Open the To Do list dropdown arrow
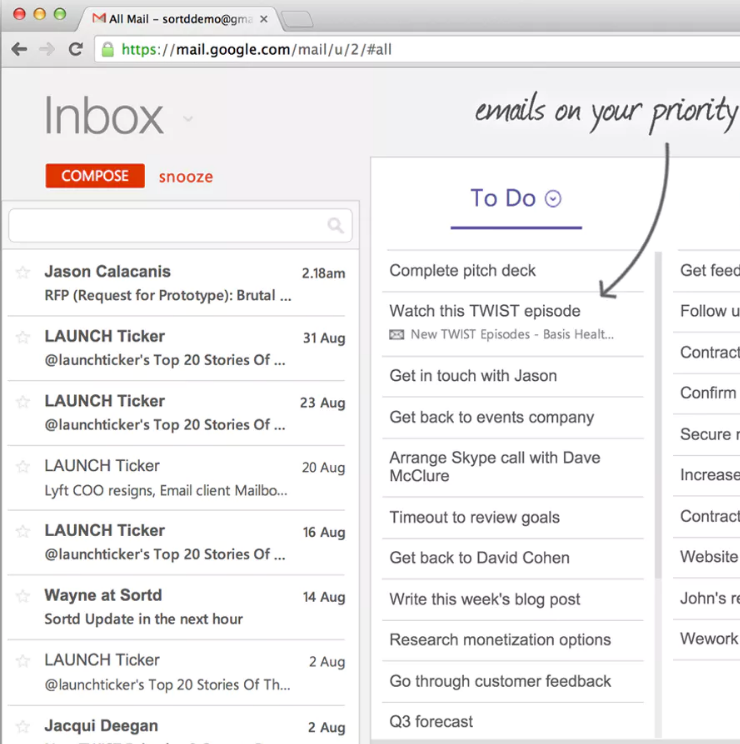Viewport: 740px width, 744px height. tap(553, 199)
